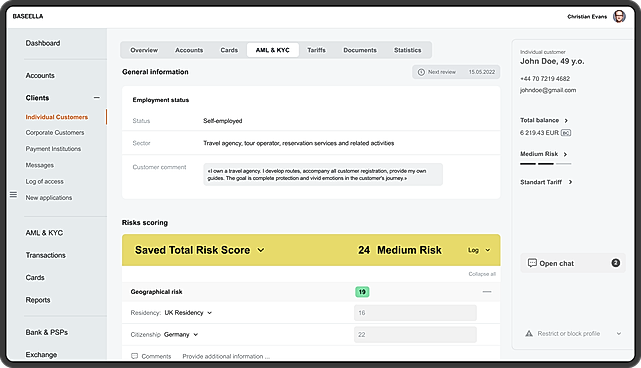Click the Christian Evans profile avatar

(619, 16)
